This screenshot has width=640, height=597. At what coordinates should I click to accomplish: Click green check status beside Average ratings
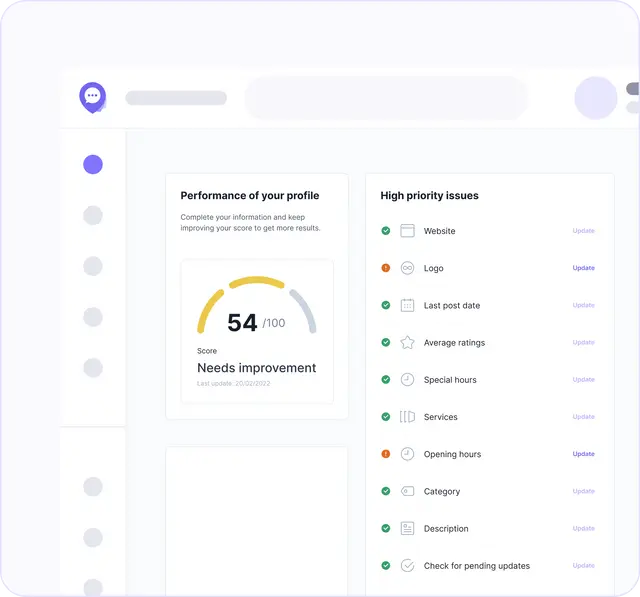tap(386, 342)
